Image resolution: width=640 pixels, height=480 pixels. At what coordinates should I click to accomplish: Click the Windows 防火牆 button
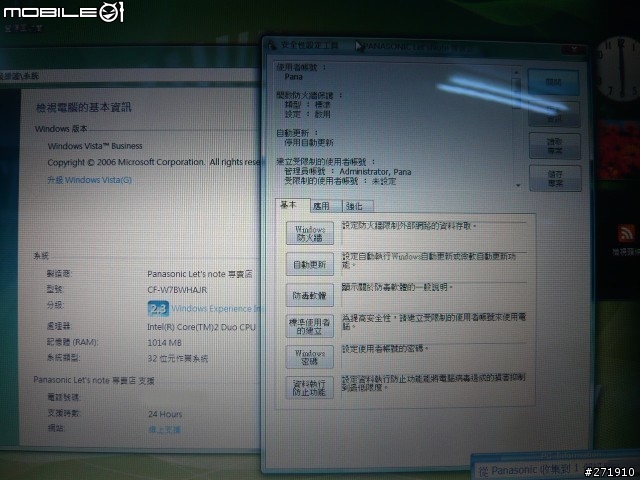[x=310, y=233]
